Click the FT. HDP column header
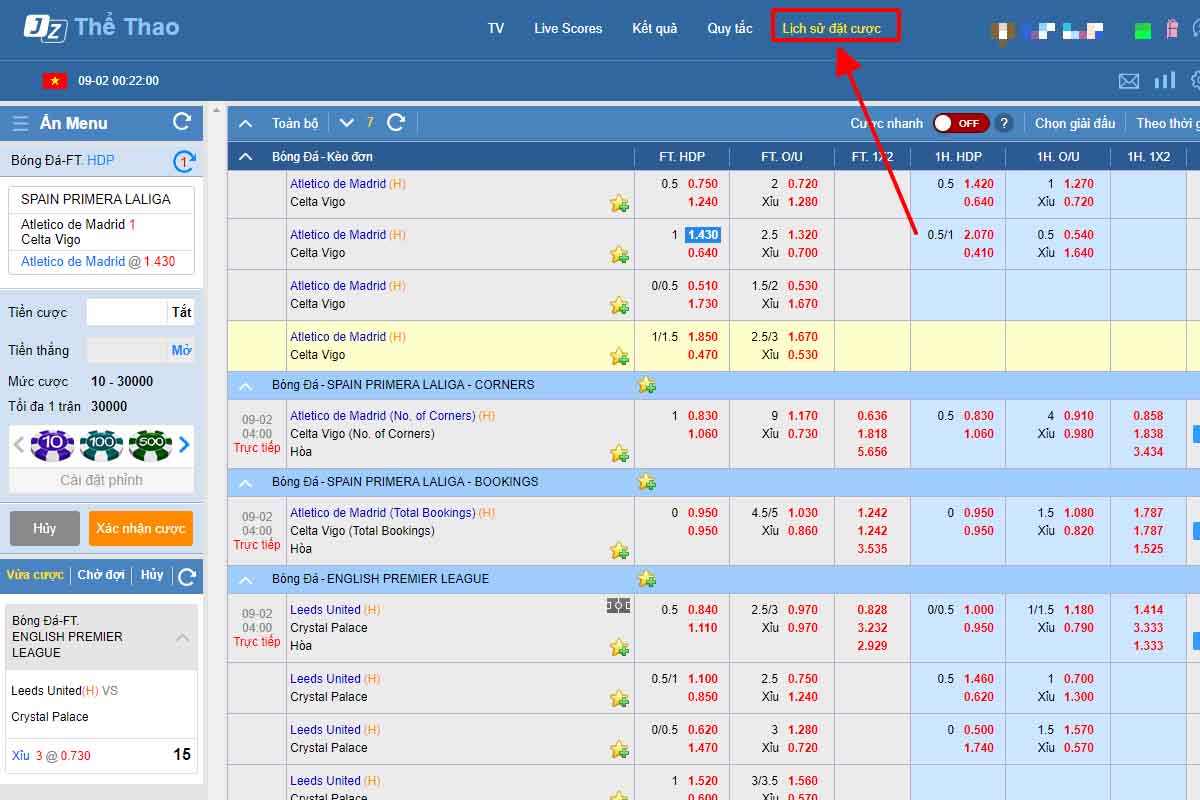Viewport: 1200px width, 800px height. (x=682, y=157)
